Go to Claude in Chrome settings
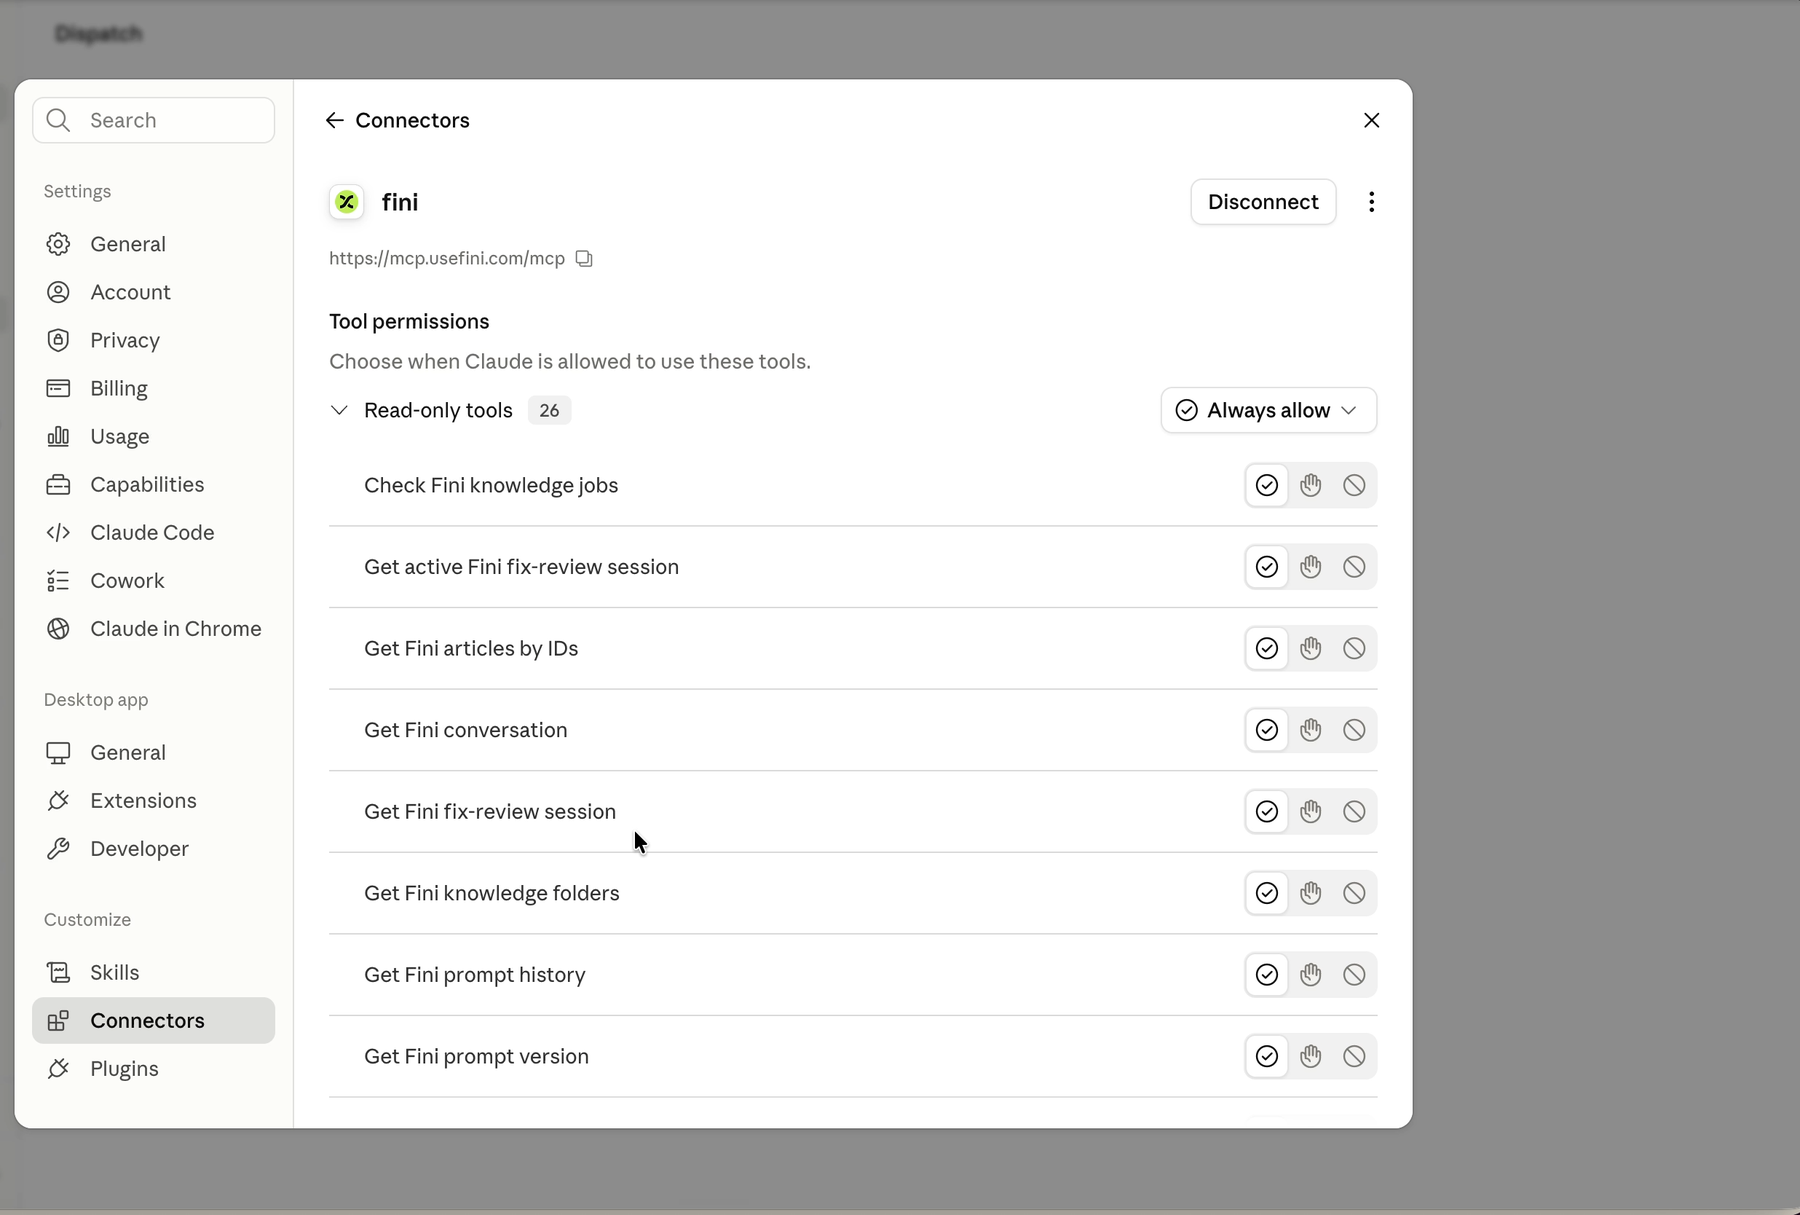This screenshot has height=1215, width=1800. tap(153, 628)
